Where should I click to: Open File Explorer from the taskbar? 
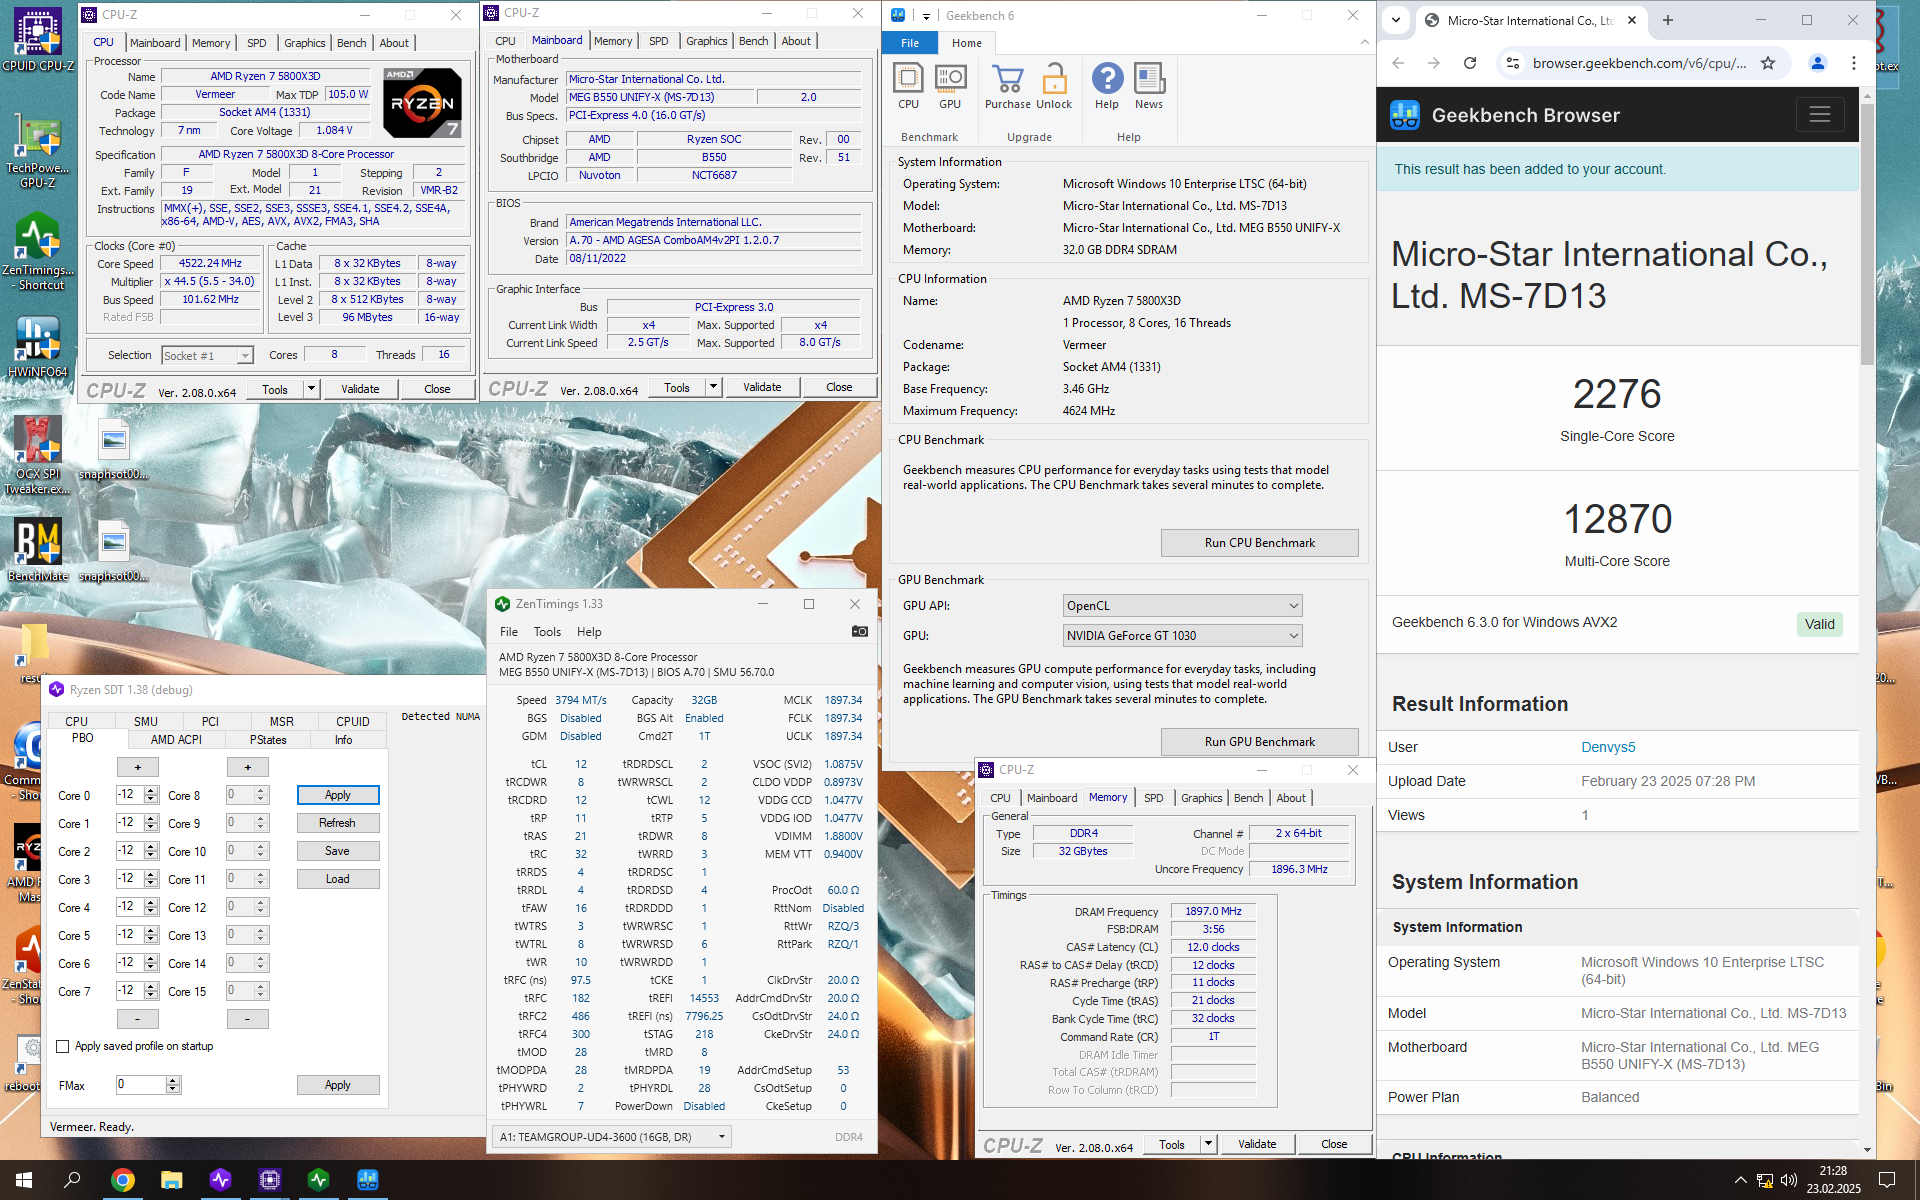click(172, 1180)
